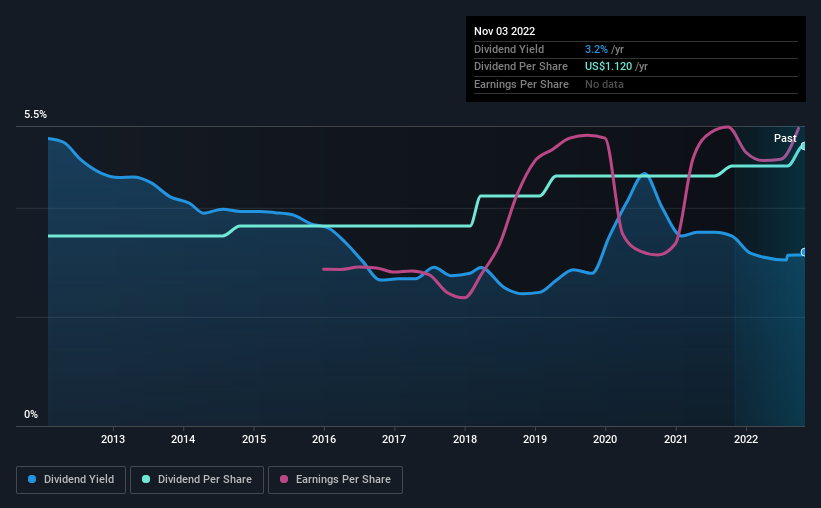Select the 2019 tick on the time axis
821x508 pixels.
[535, 439]
